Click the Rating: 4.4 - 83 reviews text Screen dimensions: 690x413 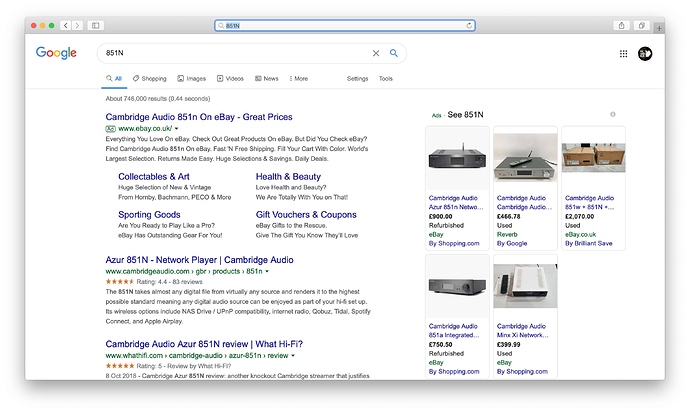[x=169, y=281]
